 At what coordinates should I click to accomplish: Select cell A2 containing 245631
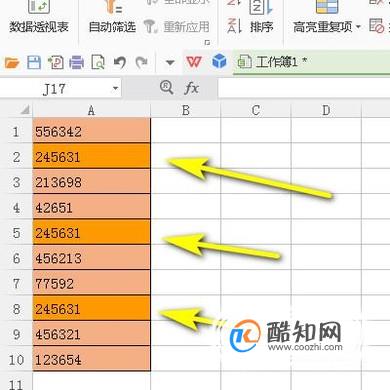click(91, 157)
